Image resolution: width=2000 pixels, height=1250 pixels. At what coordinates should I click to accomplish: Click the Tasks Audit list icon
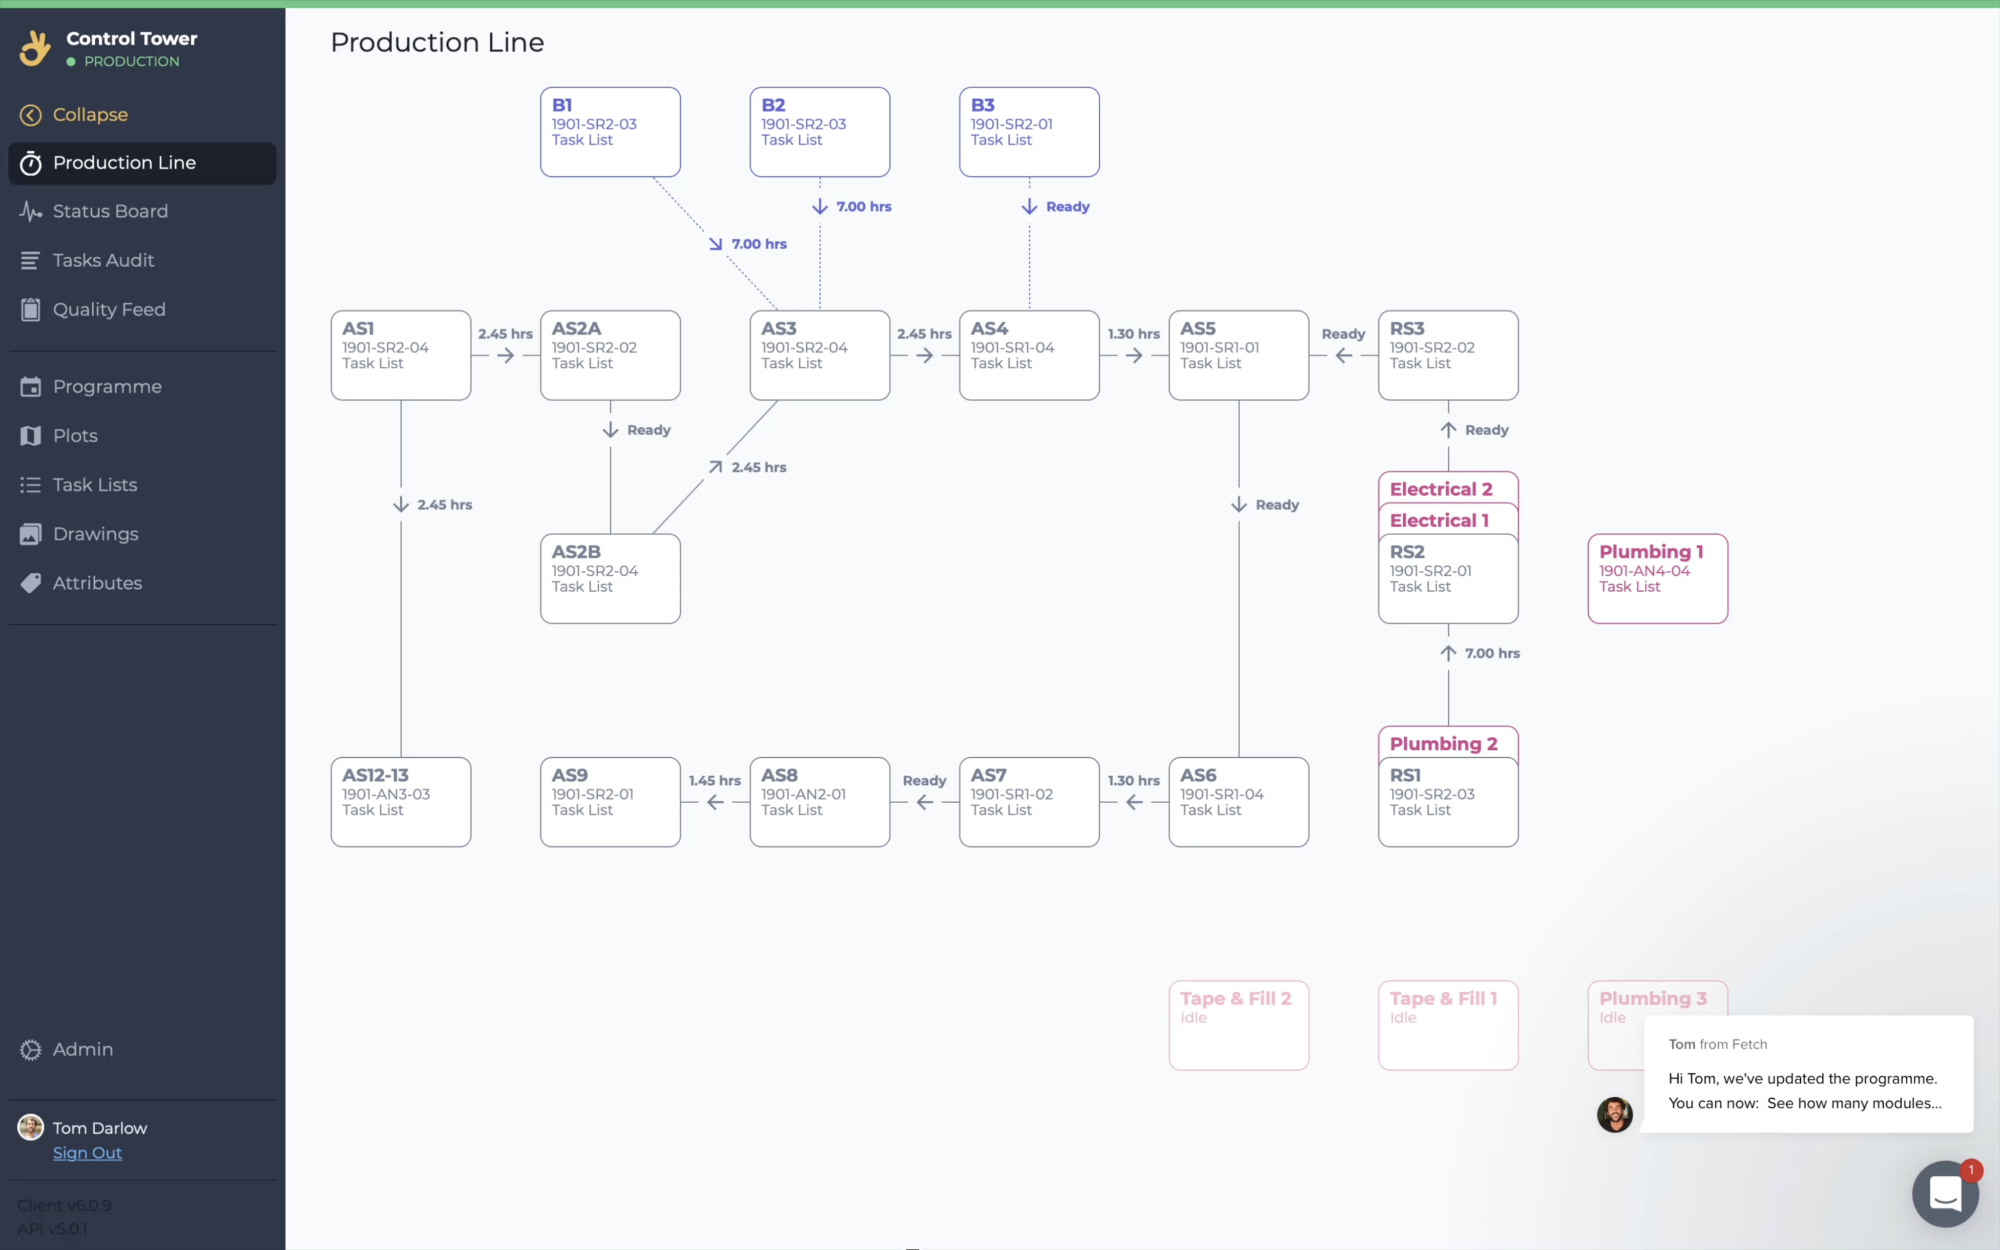[31, 260]
